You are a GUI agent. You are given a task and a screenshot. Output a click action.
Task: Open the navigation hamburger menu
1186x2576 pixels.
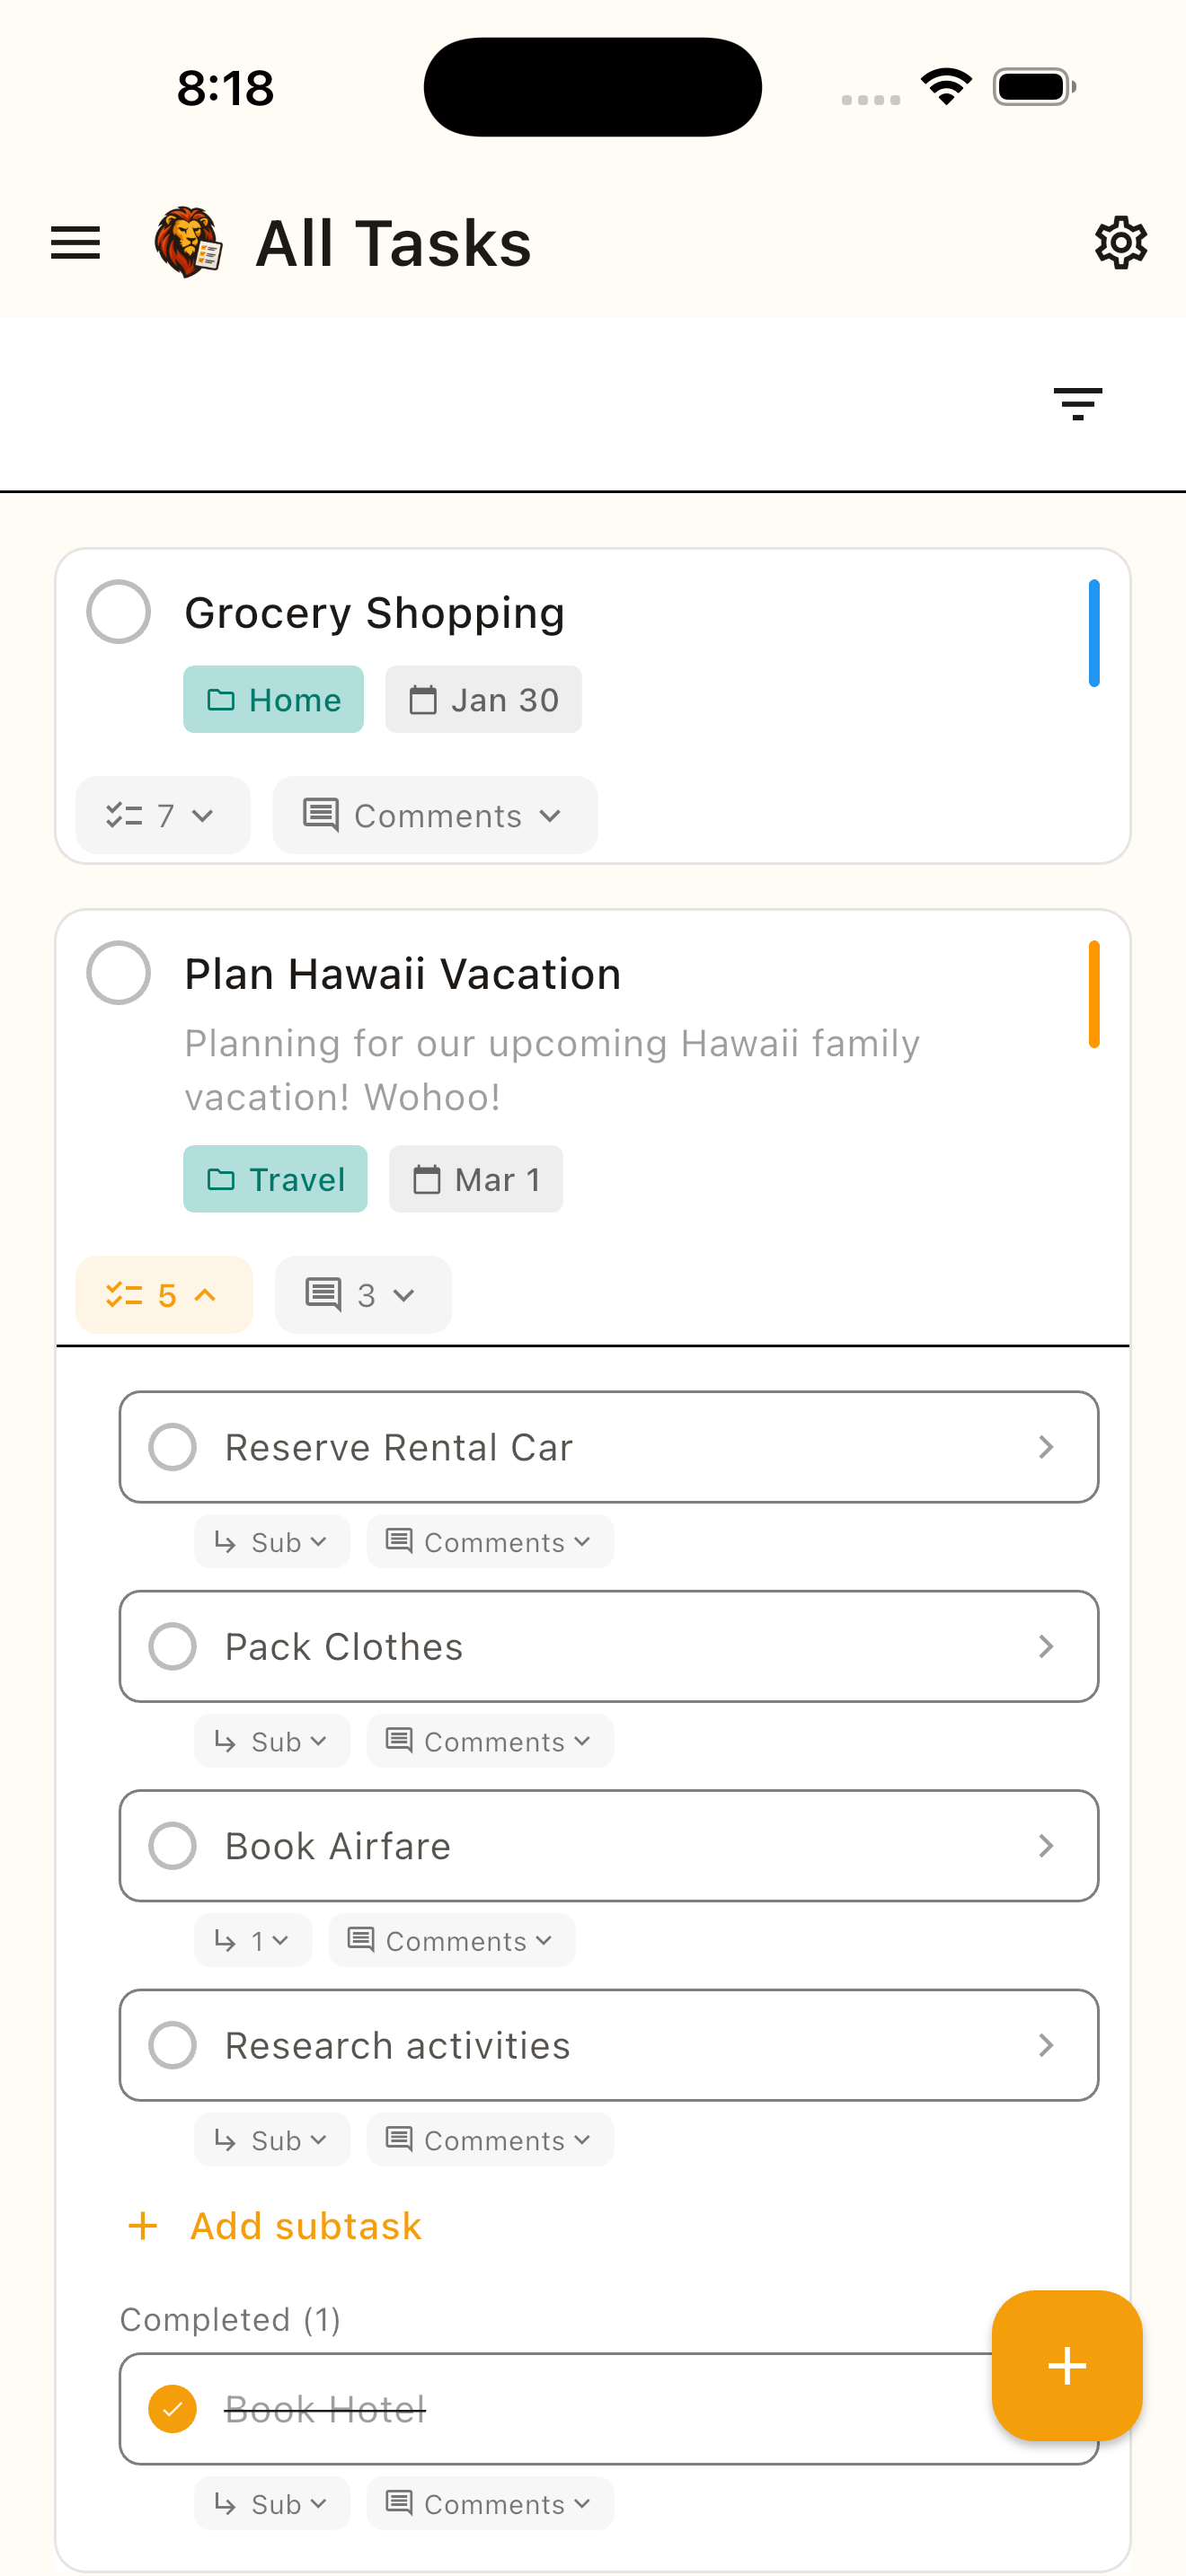click(74, 241)
